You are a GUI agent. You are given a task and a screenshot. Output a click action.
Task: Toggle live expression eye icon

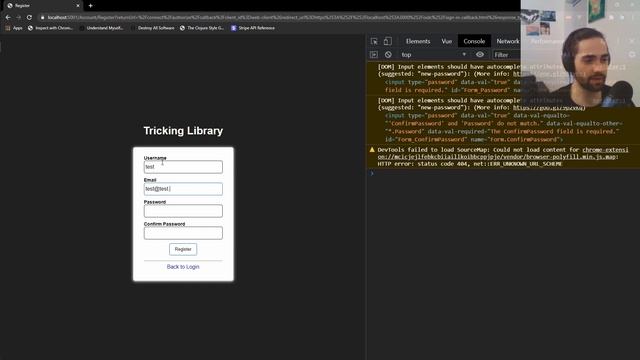(x=480, y=55)
